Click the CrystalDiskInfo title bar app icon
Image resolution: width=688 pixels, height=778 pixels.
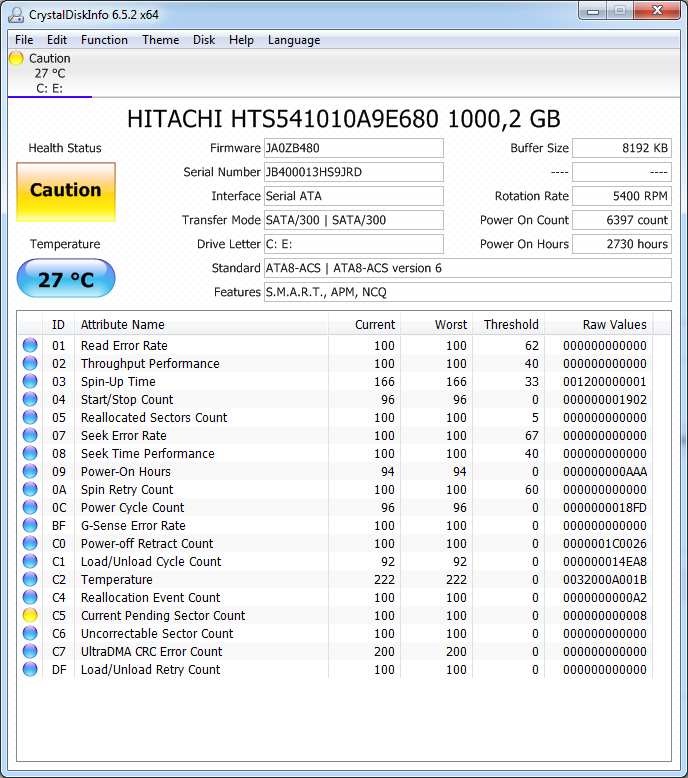[16, 15]
